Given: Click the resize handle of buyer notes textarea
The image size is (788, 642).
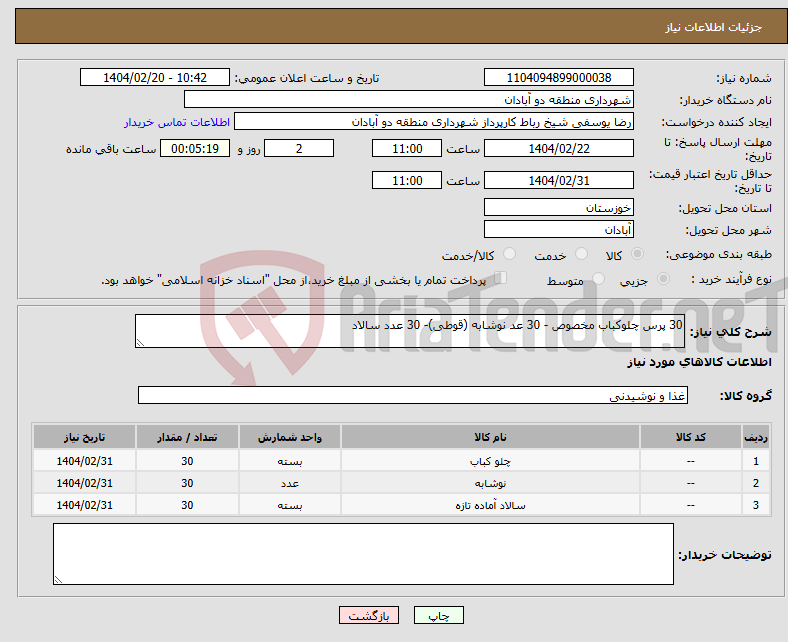Looking at the screenshot, I should point(58,580).
